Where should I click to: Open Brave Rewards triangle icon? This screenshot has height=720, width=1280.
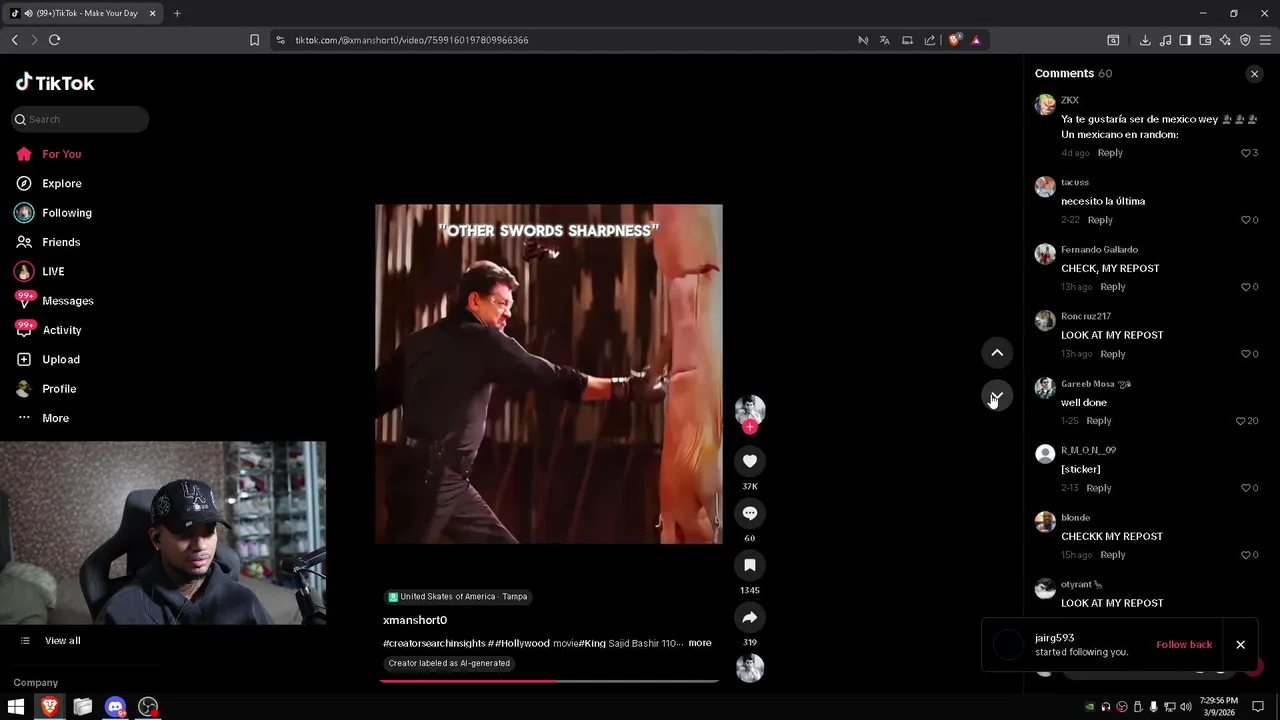click(x=976, y=40)
